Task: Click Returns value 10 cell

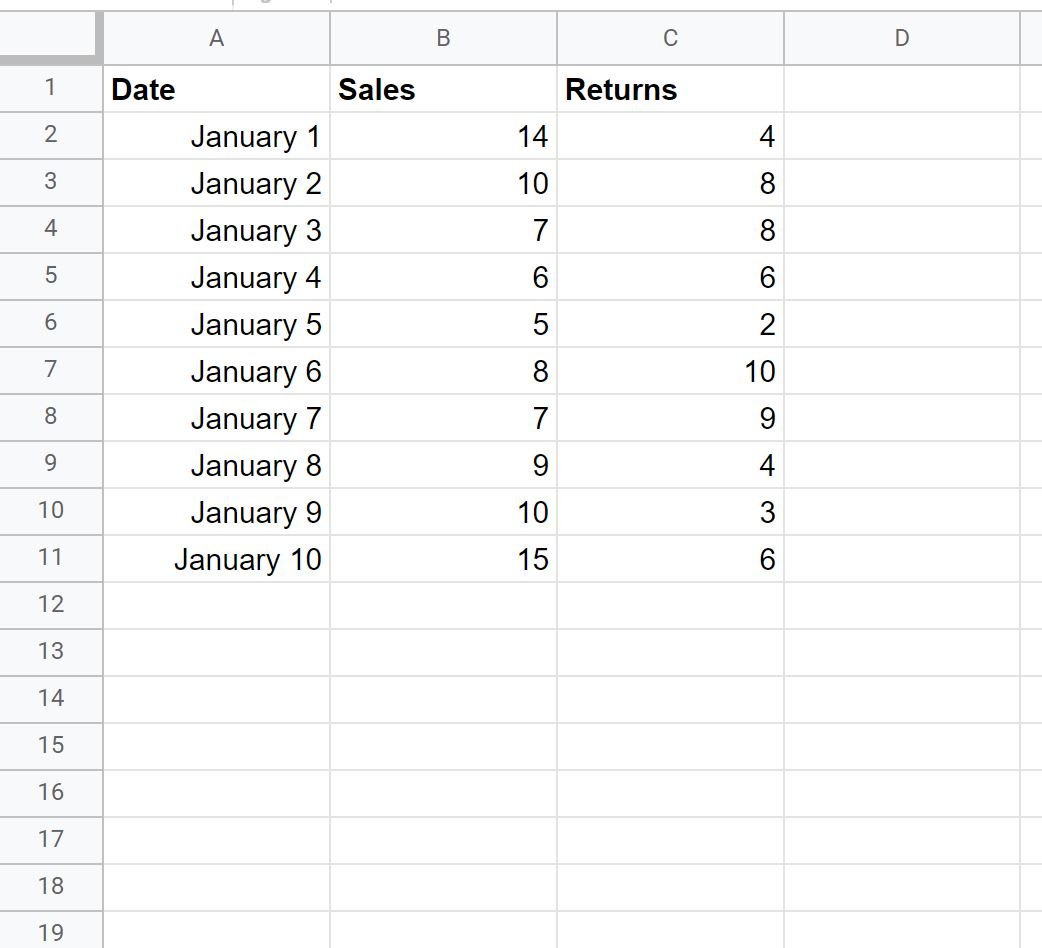Action: point(670,371)
